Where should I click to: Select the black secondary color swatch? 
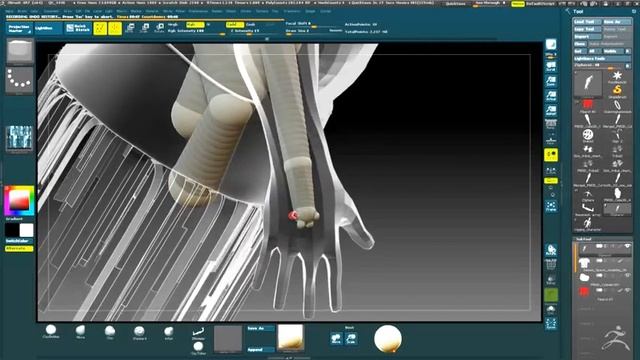click(12, 230)
